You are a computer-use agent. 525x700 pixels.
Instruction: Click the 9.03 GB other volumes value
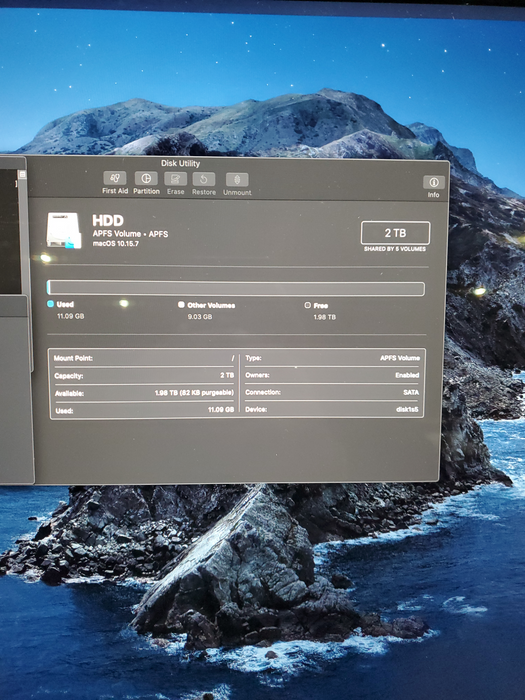200,317
